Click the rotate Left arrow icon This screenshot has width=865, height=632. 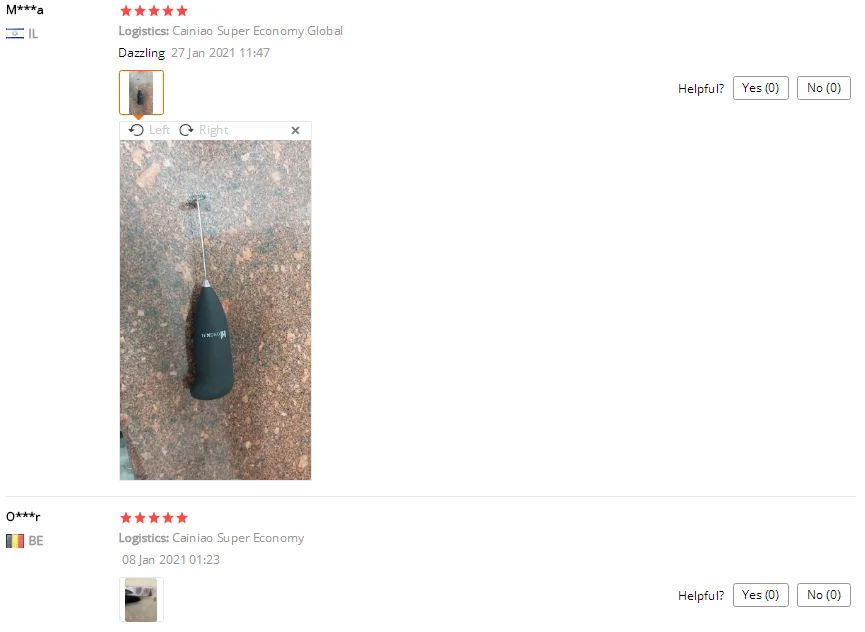tap(136, 130)
